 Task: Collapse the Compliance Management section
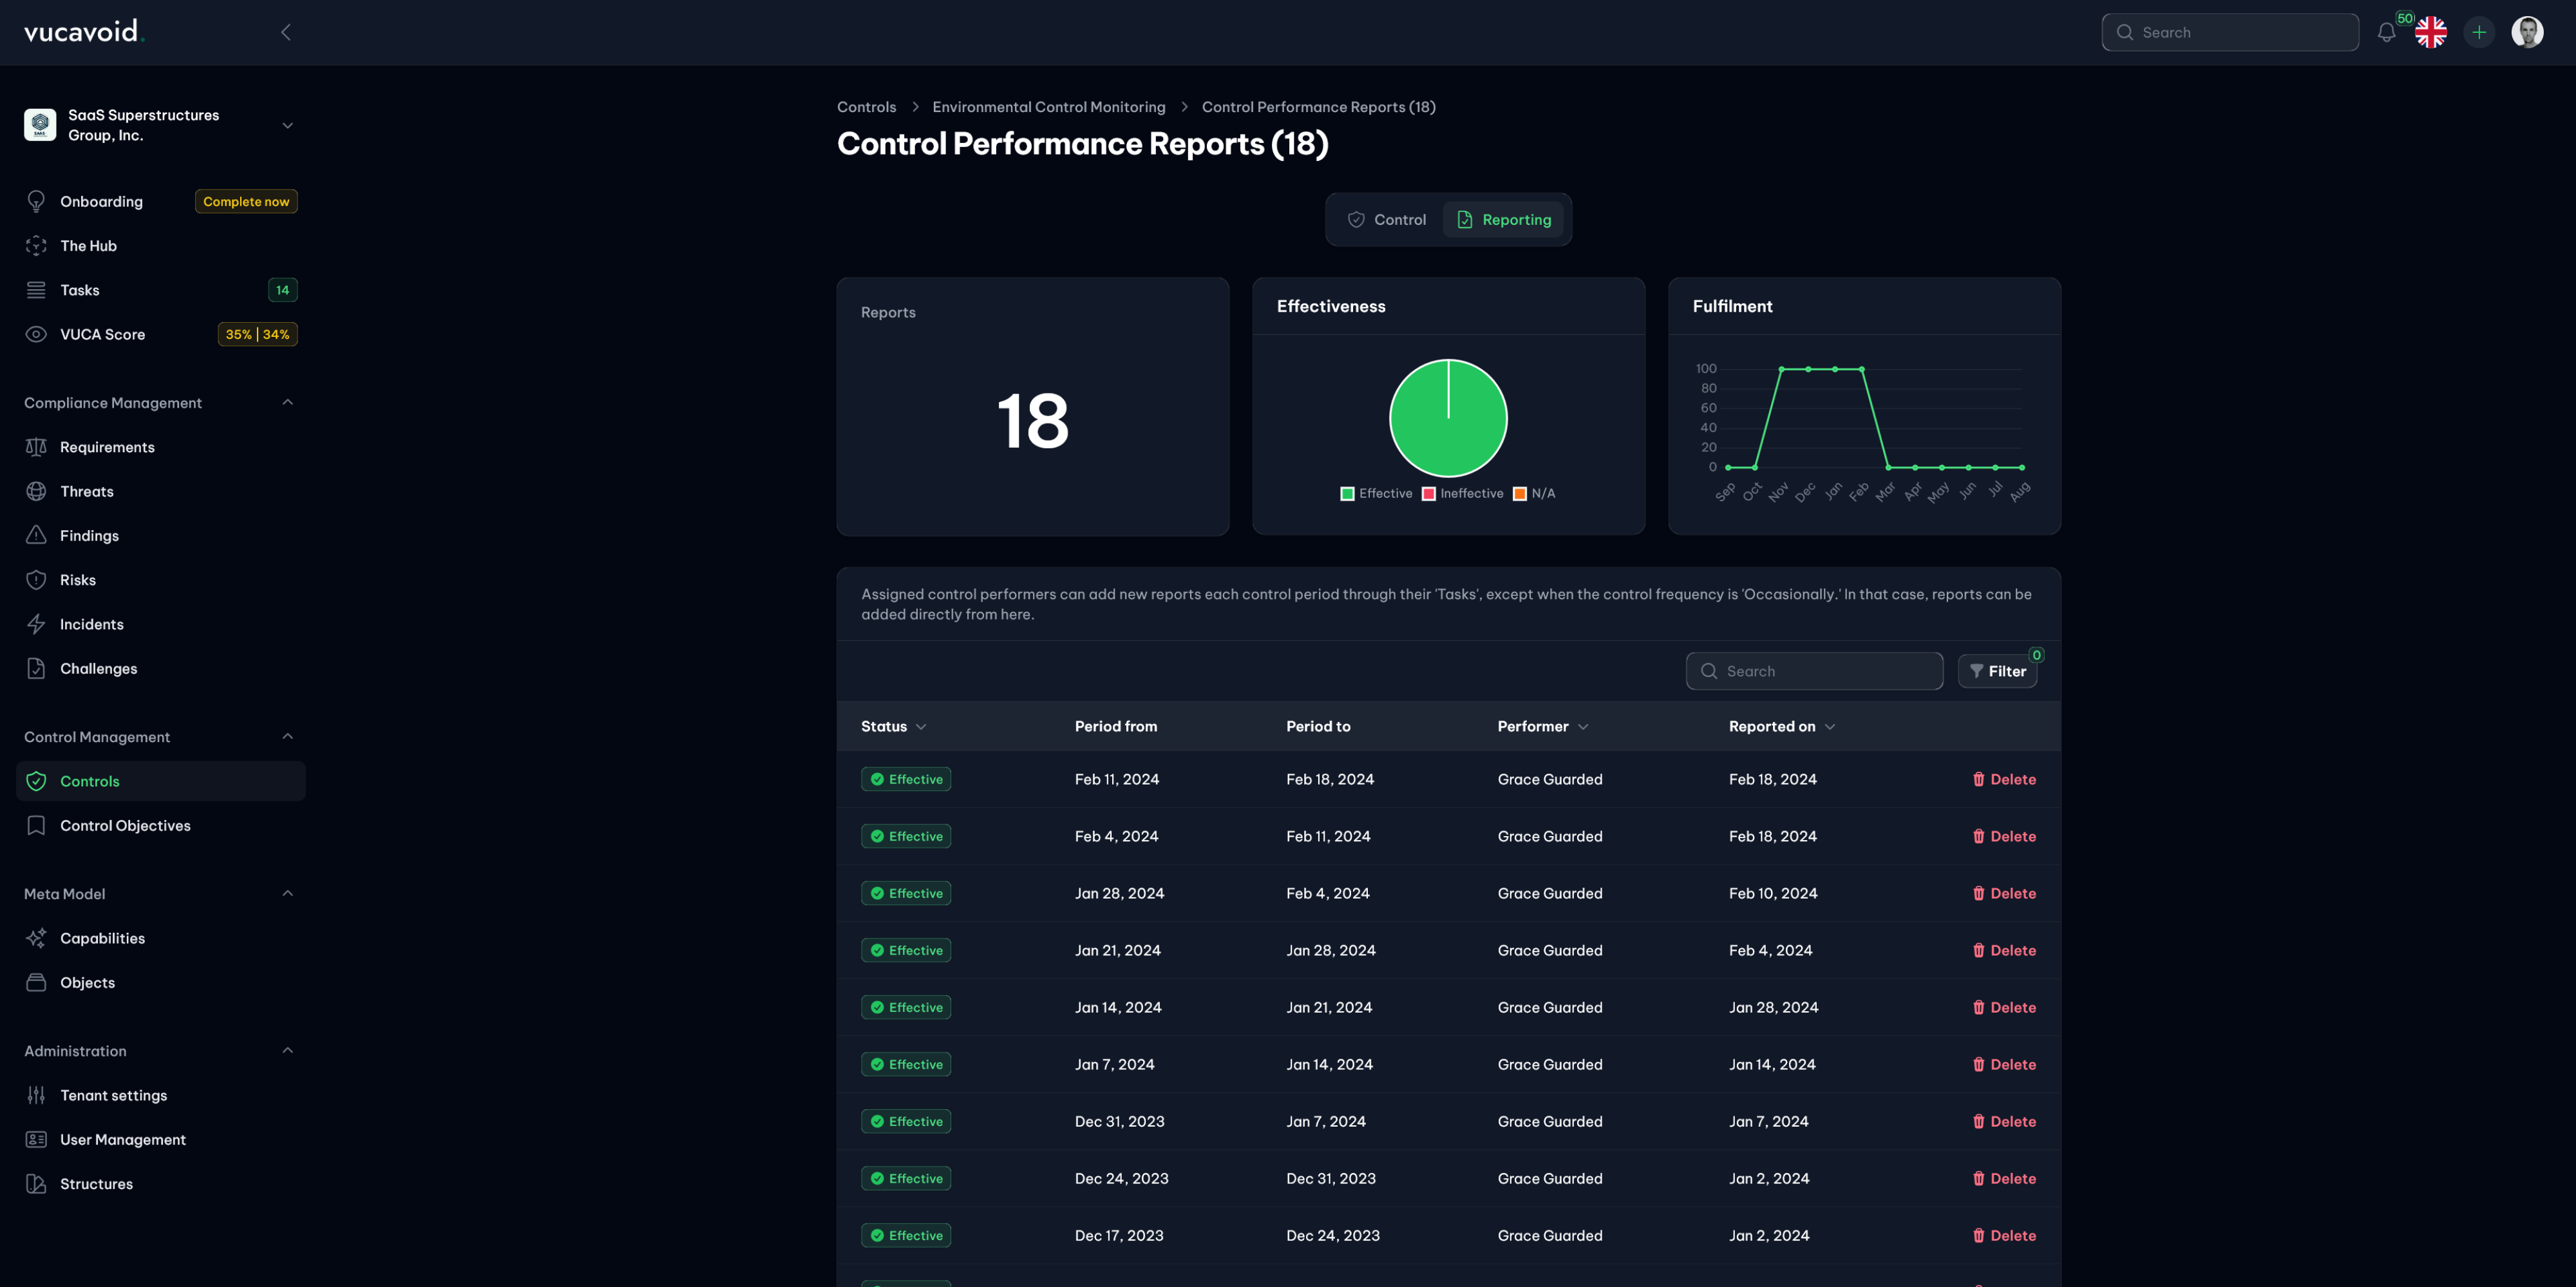288,402
